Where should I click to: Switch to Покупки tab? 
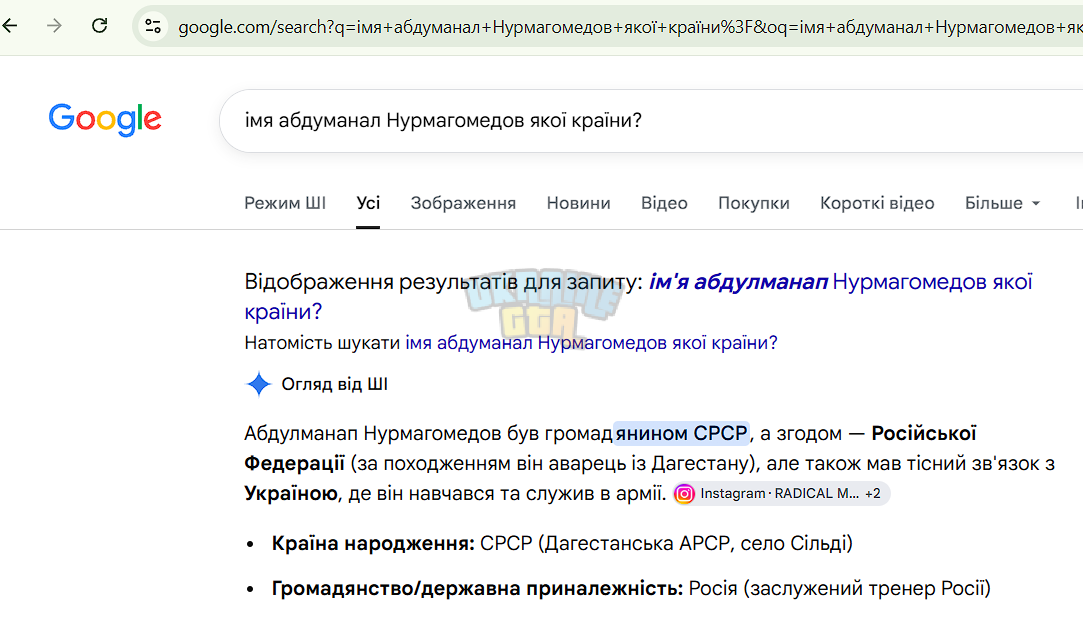coord(754,203)
